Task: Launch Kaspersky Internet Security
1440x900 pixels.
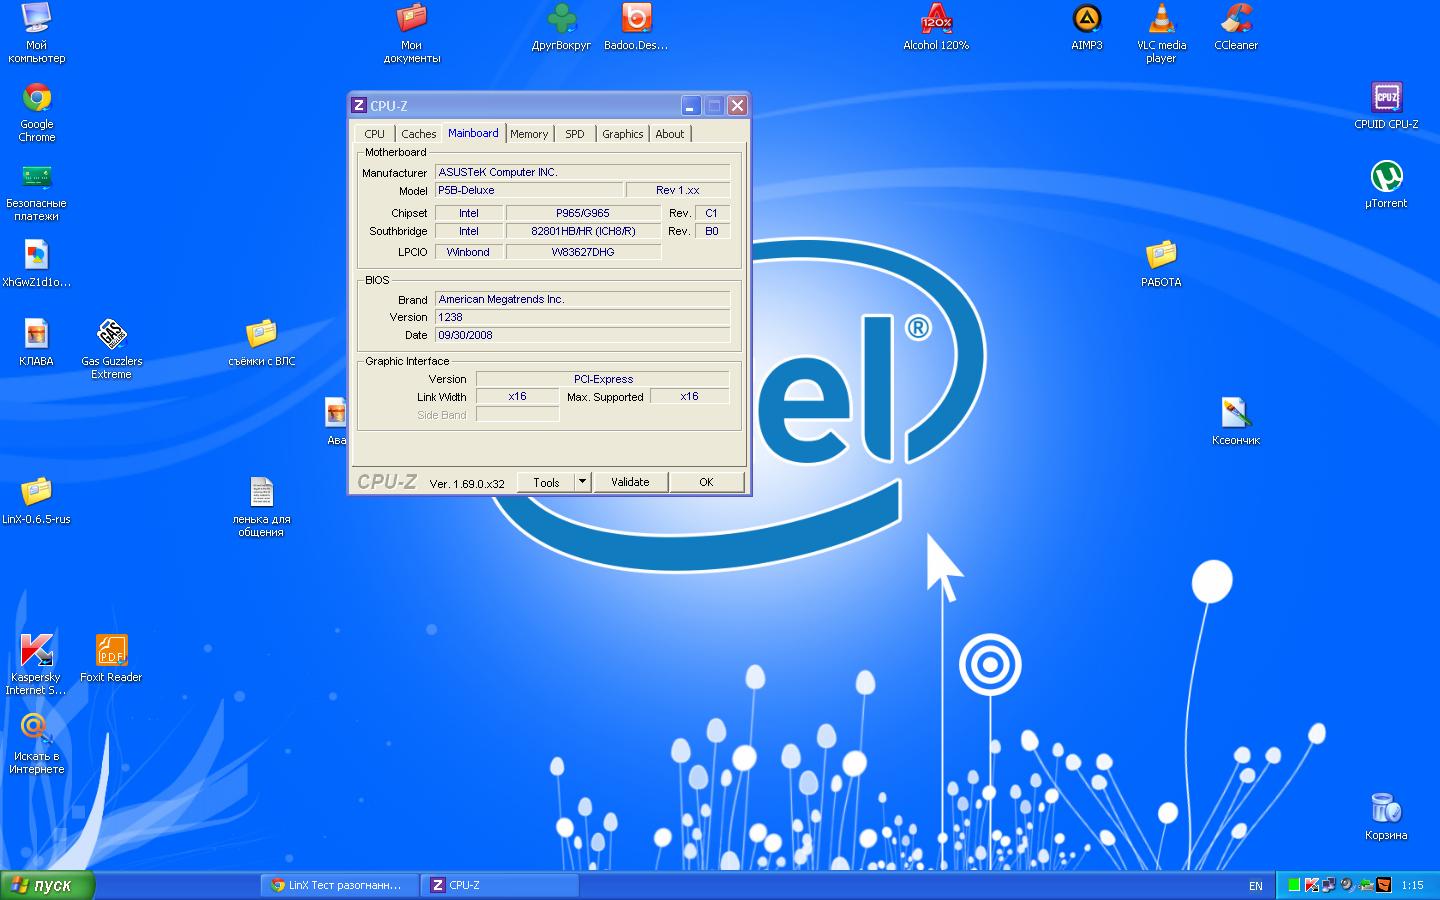Action: coord(37,665)
